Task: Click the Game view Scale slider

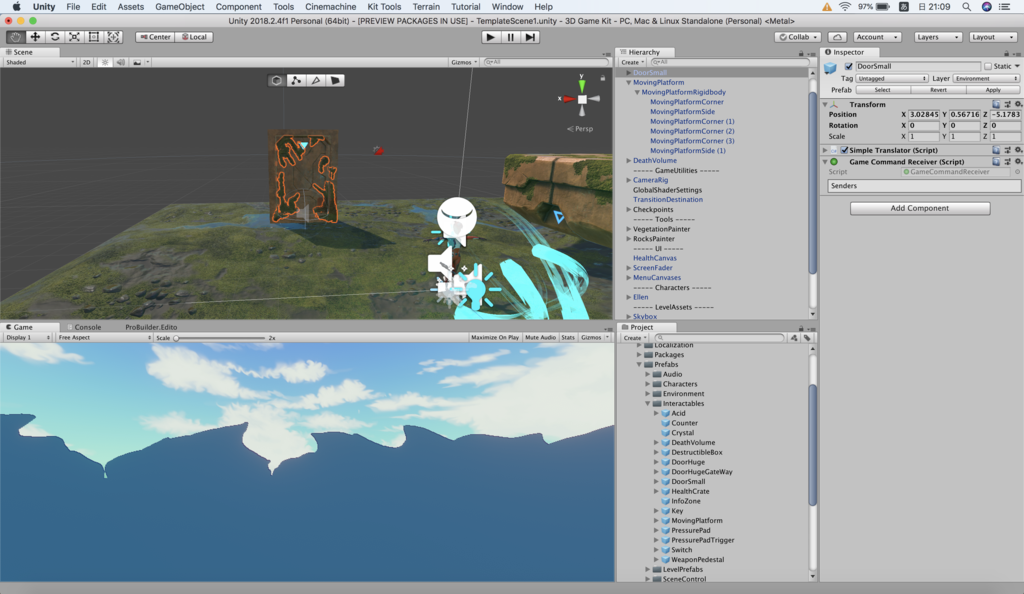Action: [x=220, y=338]
